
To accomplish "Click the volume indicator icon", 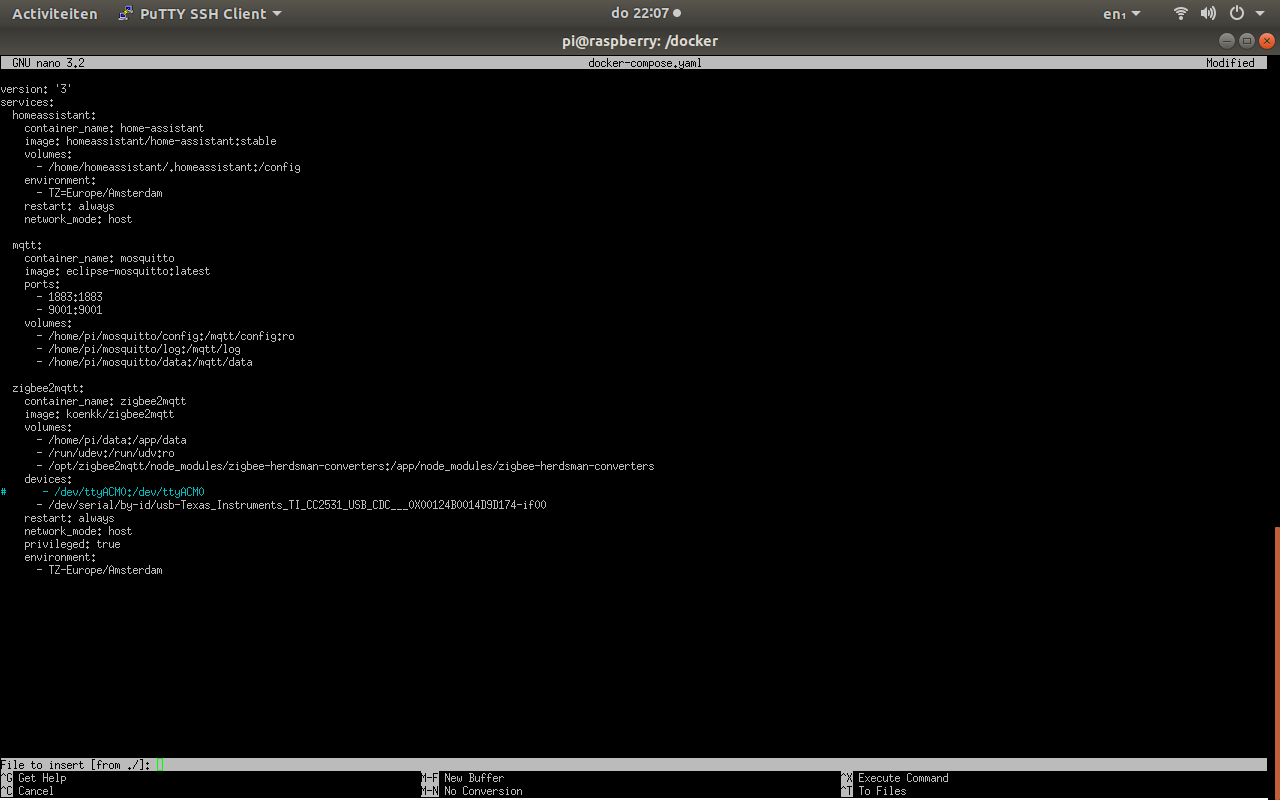I will pos(1208,13).
